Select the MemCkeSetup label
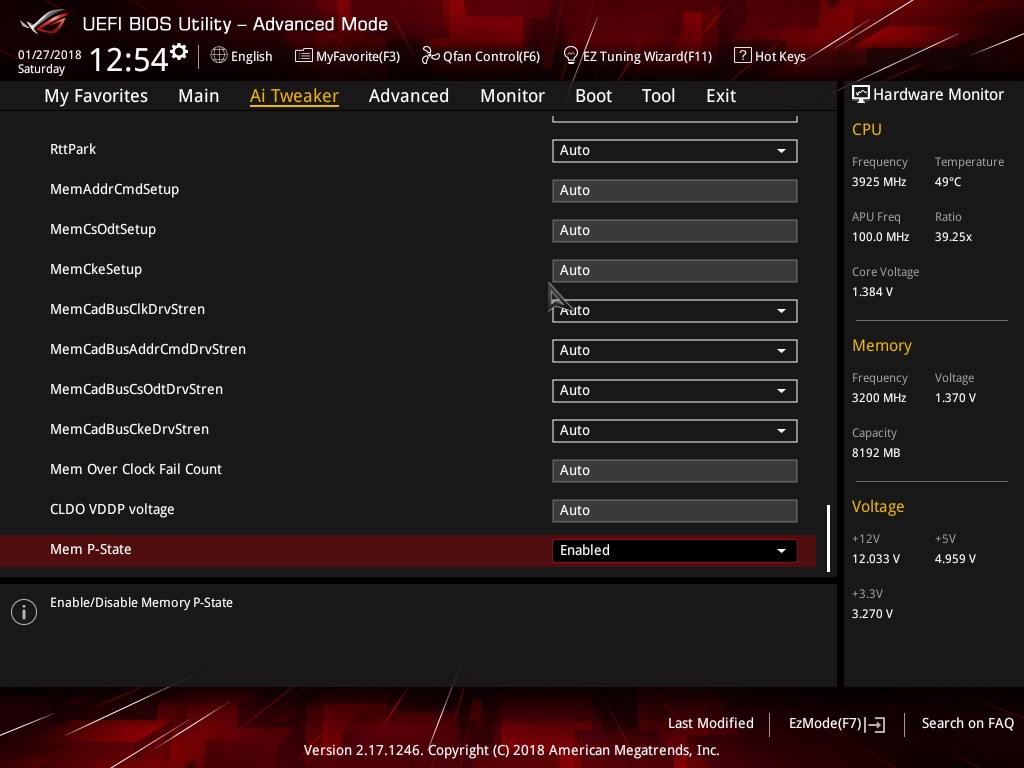Screen dimensions: 1024x768 (x=96, y=269)
